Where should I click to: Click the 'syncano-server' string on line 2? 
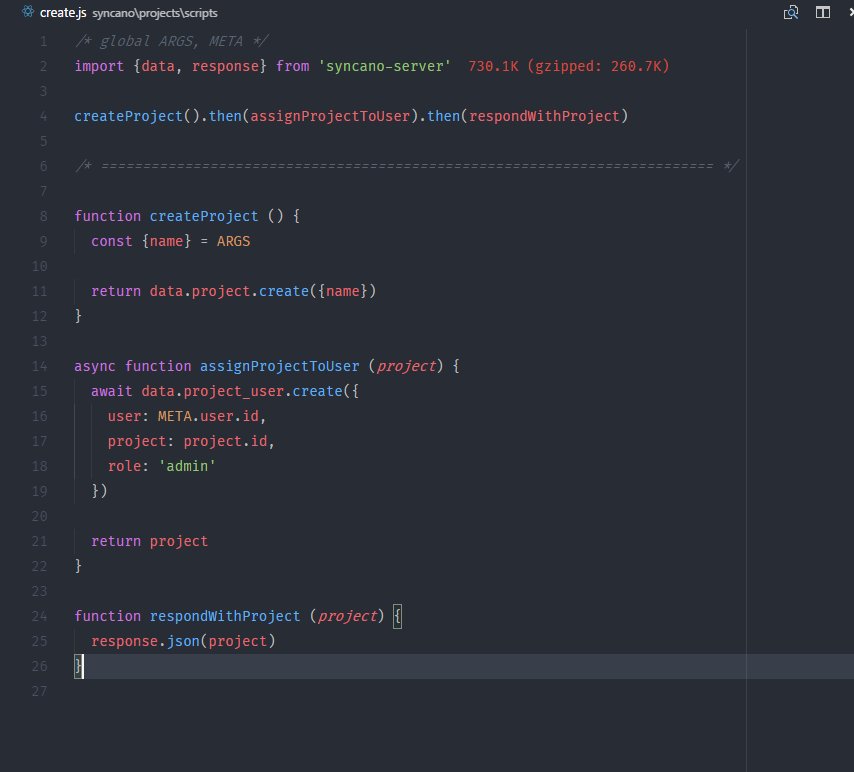385,66
